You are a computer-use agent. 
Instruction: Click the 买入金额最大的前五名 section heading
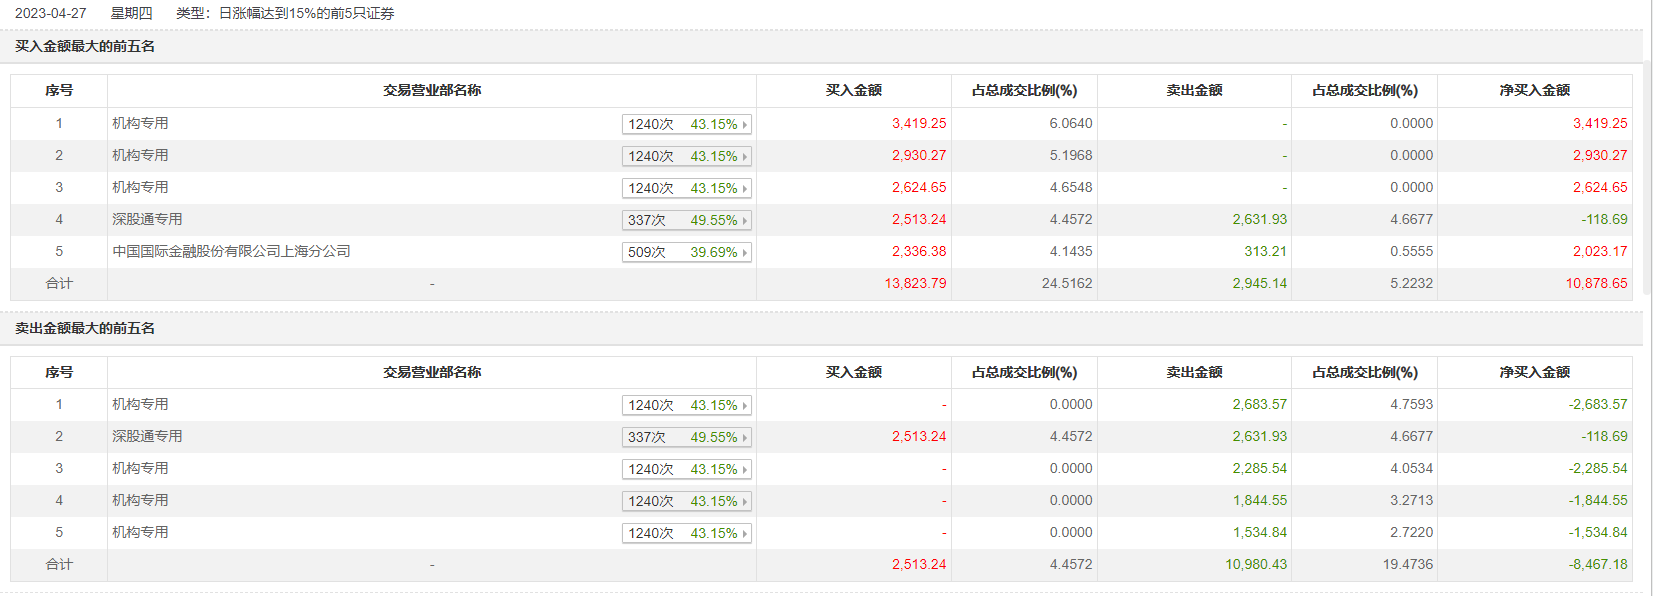(x=85, y=46)
